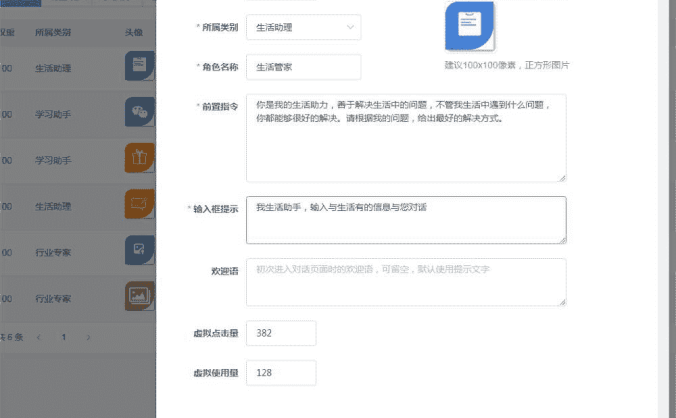Click 学习助手 cell beside the gift avatar
The height and width of the screenshot is (418, 676).
tap(53, 161)
